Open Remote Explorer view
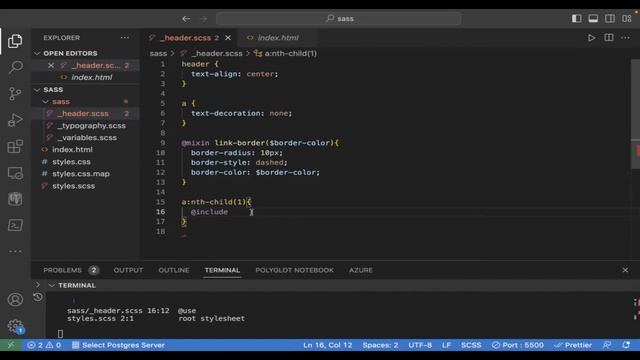The image size is (640, 360). tap(15, 173)
